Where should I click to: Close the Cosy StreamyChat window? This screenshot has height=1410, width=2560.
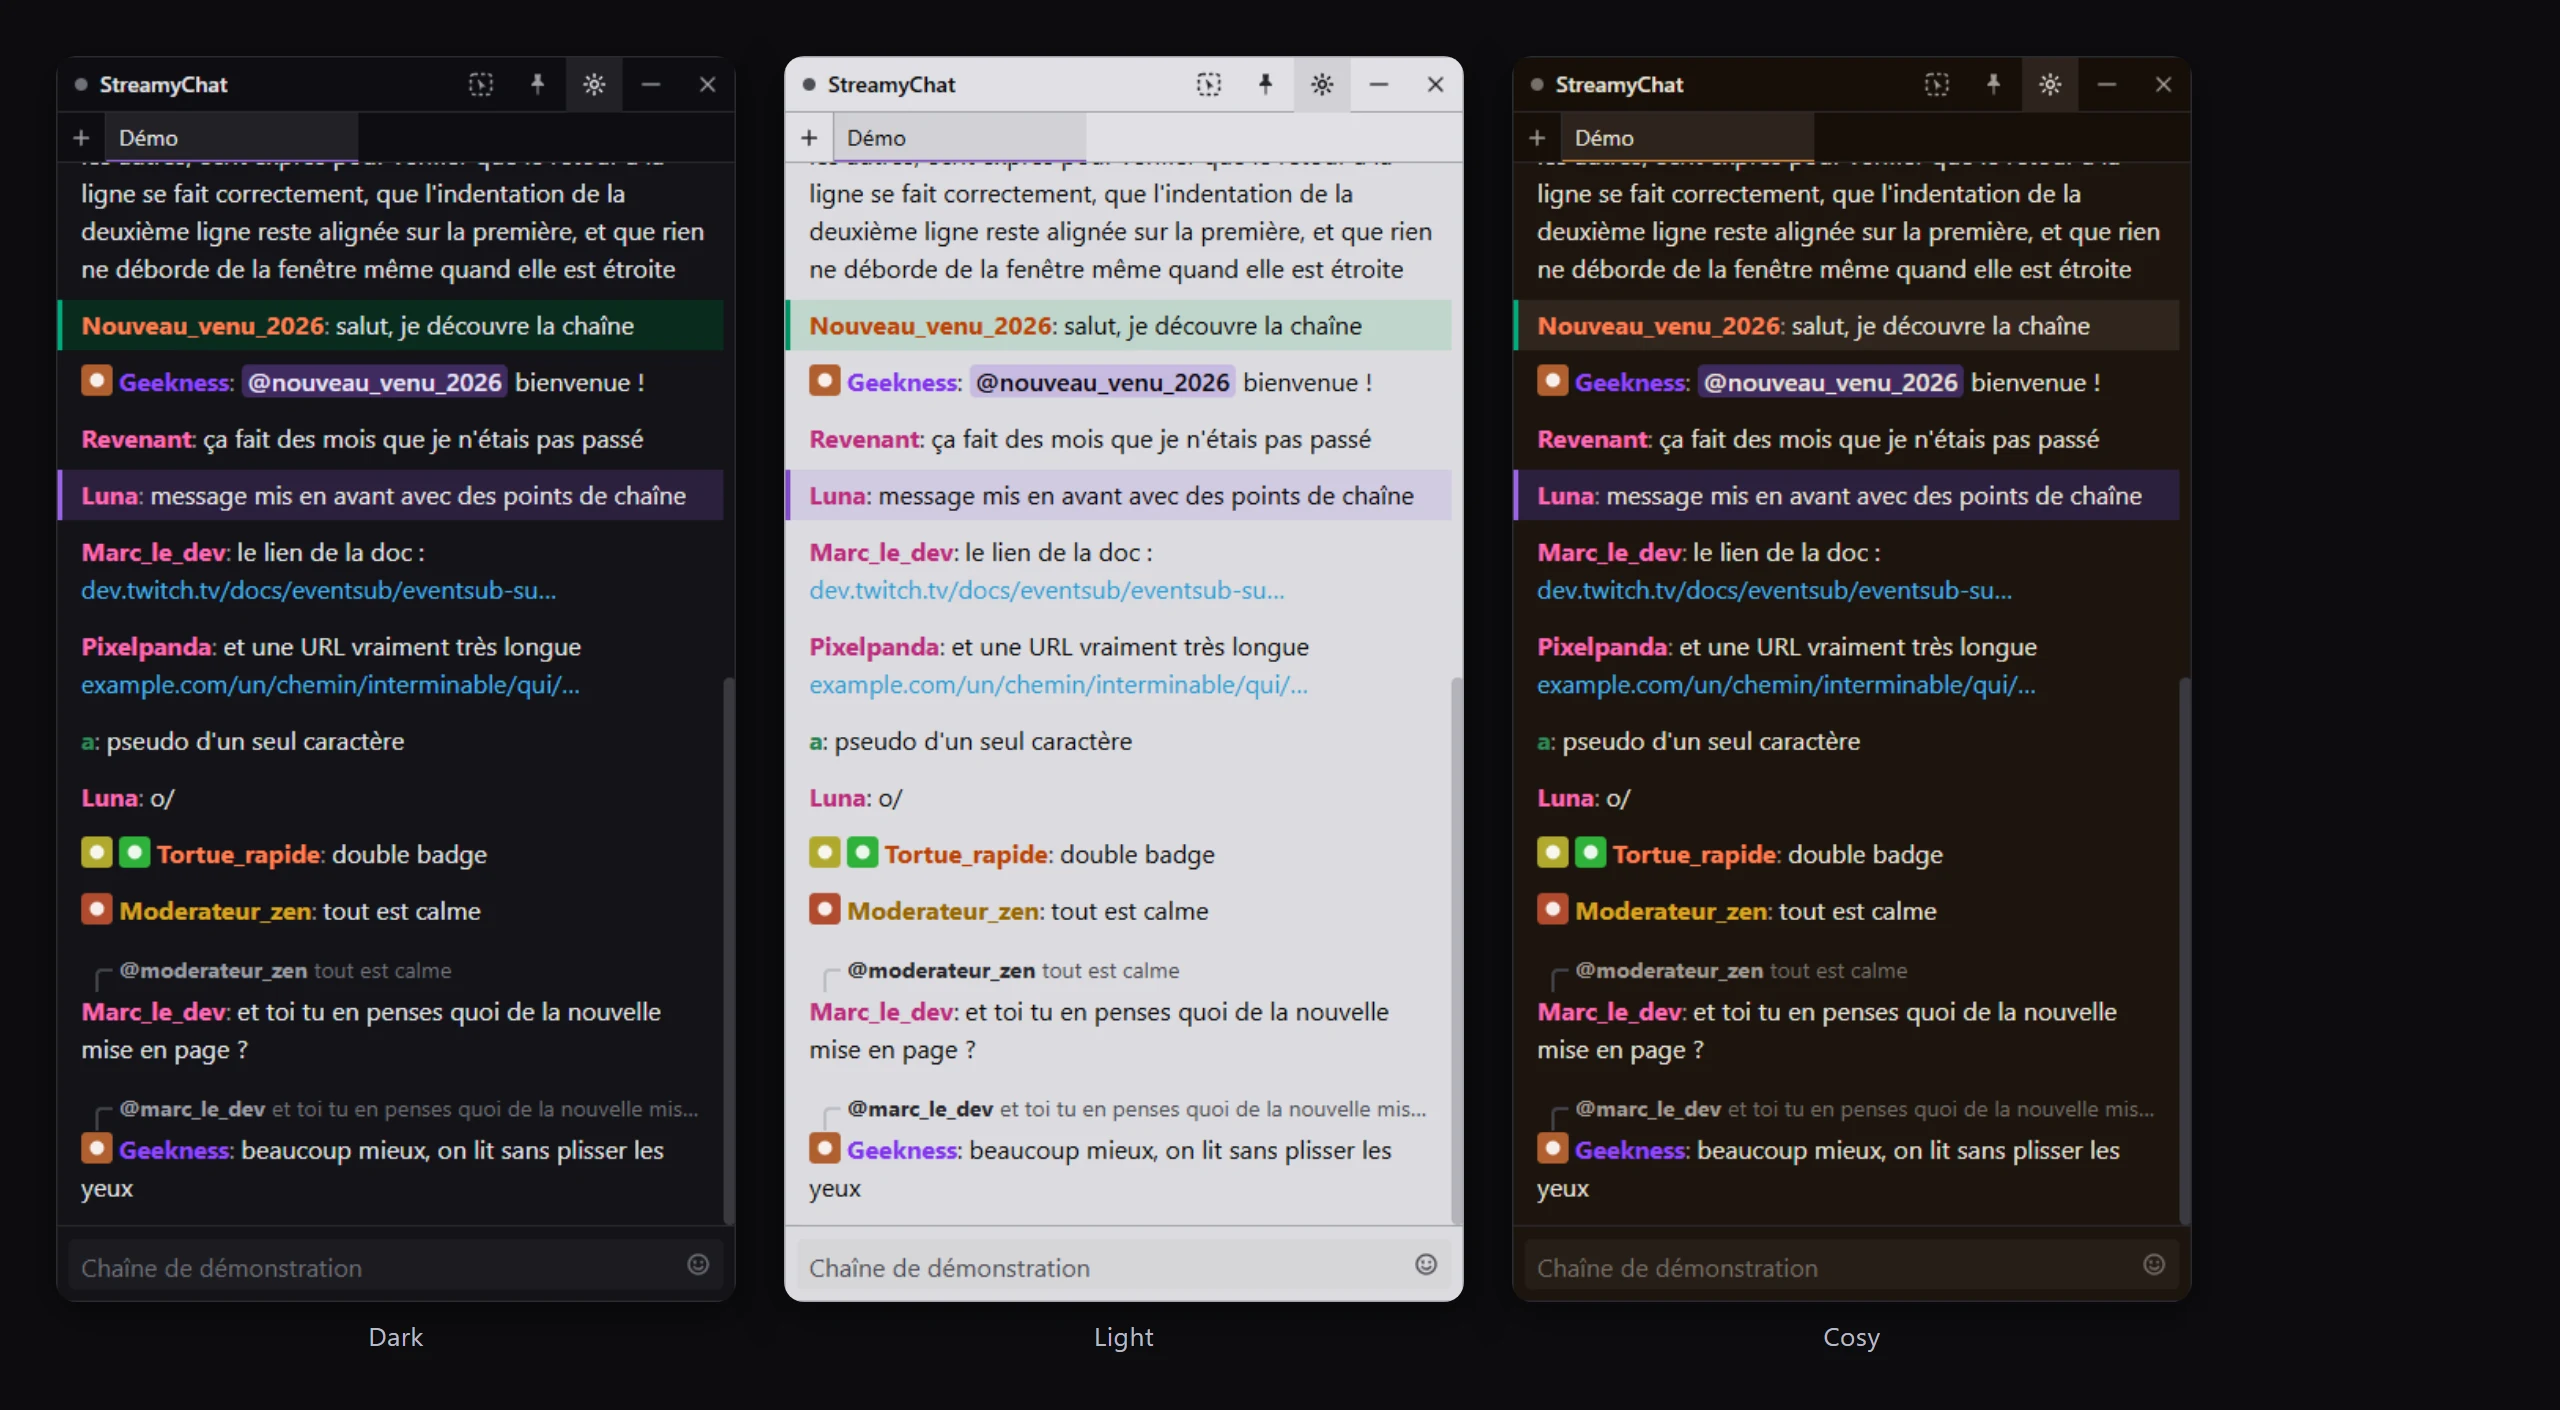click(2163, 85)
